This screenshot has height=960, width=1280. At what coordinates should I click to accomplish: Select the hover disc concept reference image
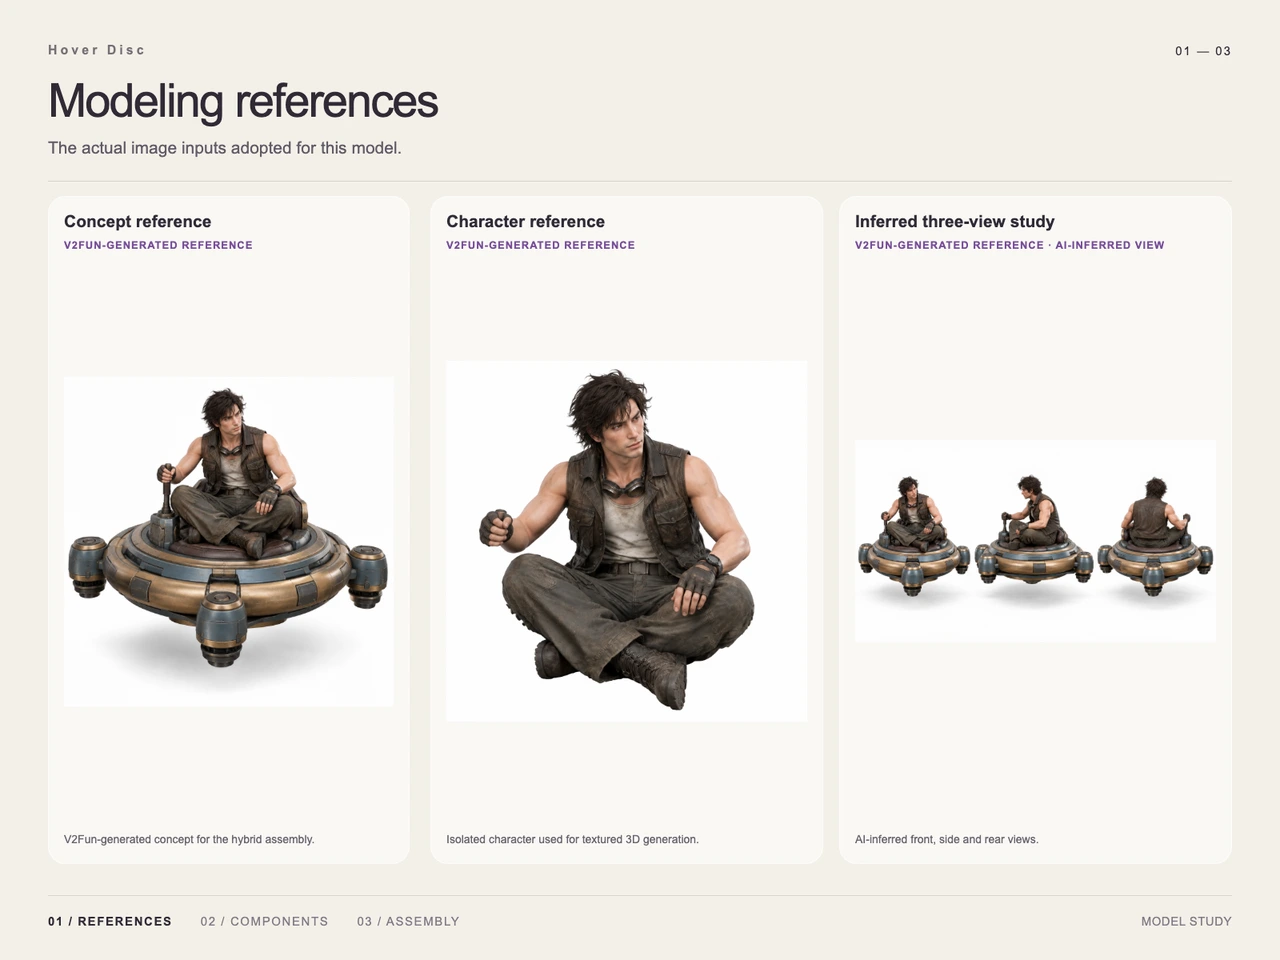point(229,542)
